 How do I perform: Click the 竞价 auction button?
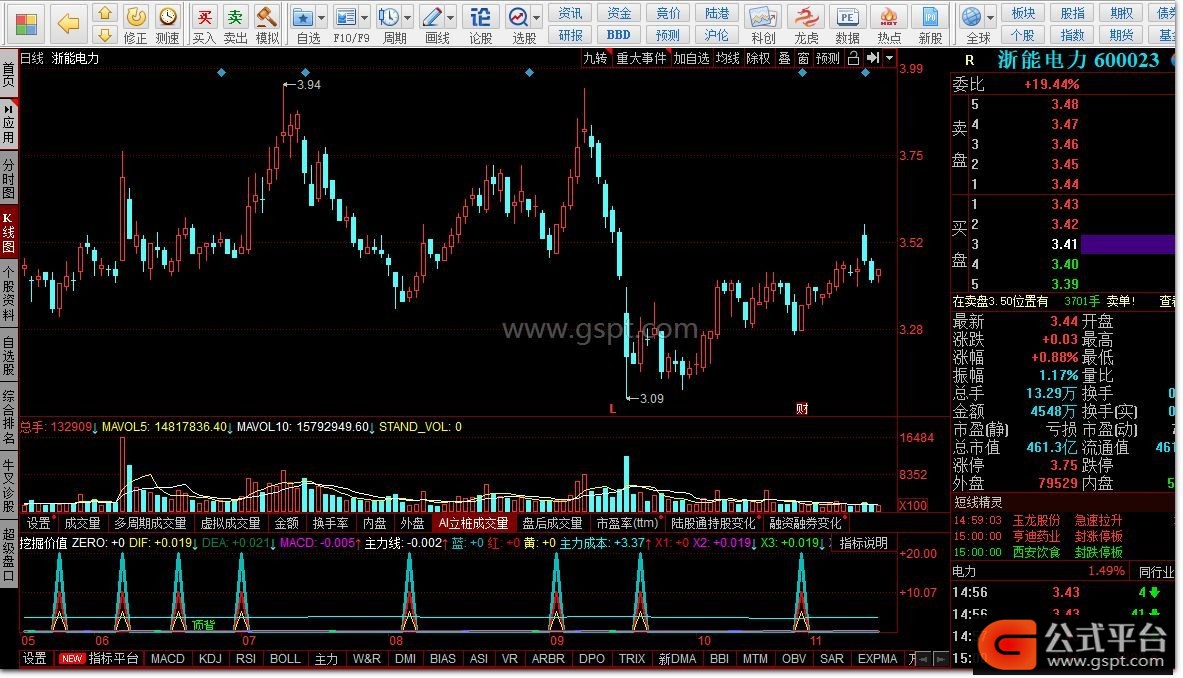pyautogui.click(x=668, y=13)
